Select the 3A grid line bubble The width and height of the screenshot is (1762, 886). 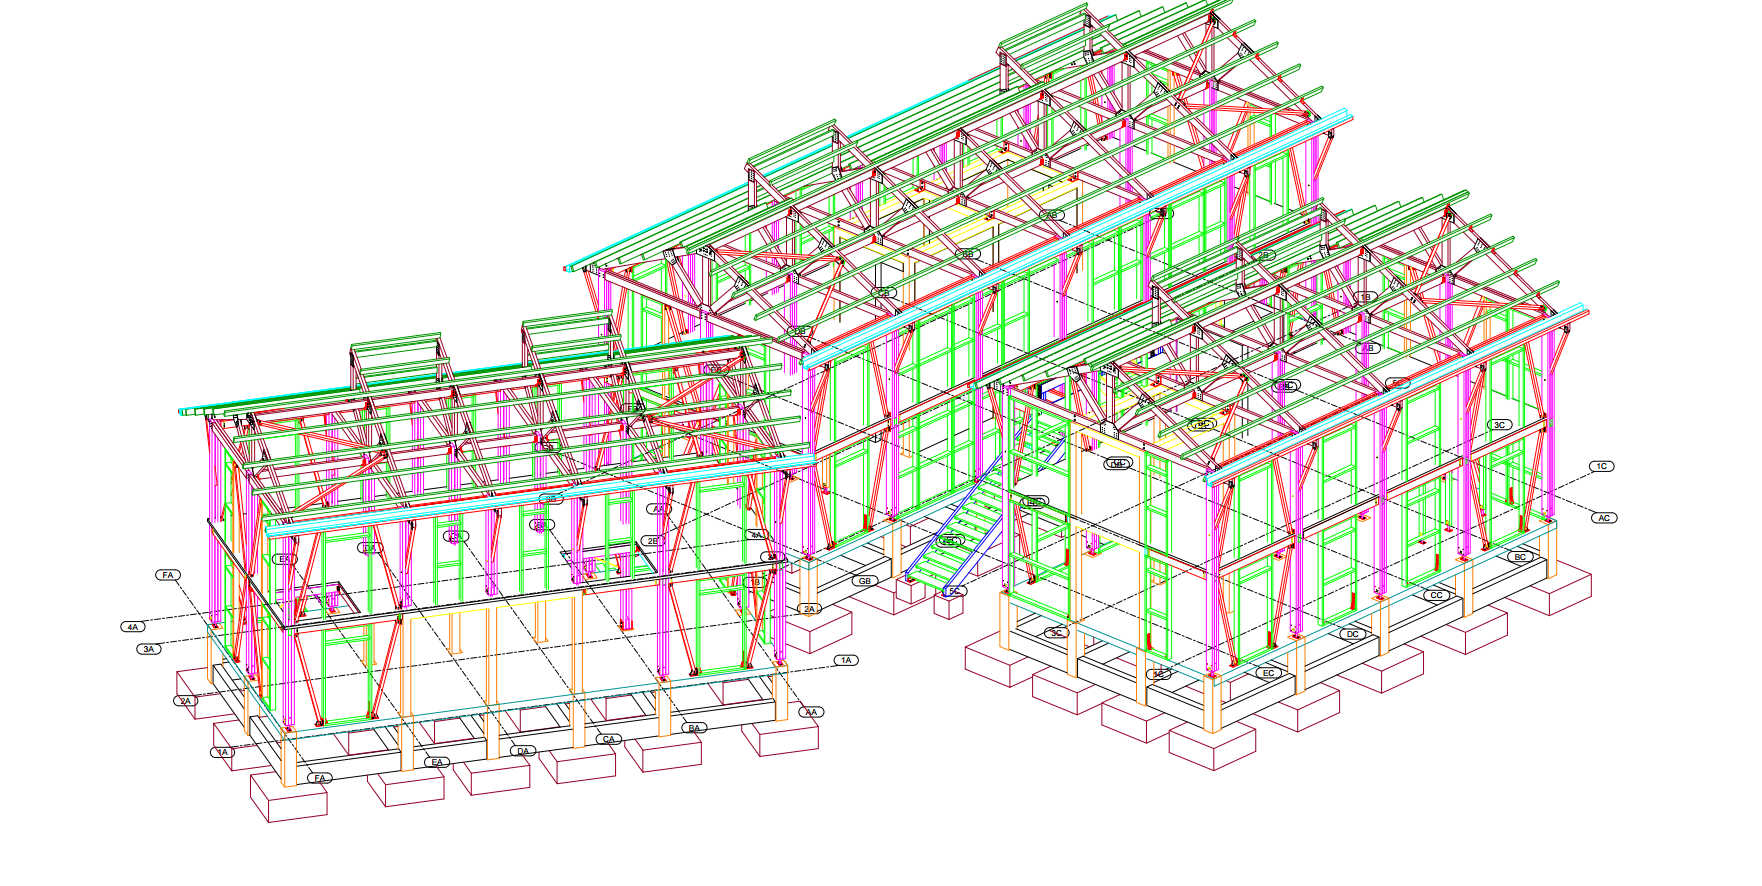[x=149, y=649]
